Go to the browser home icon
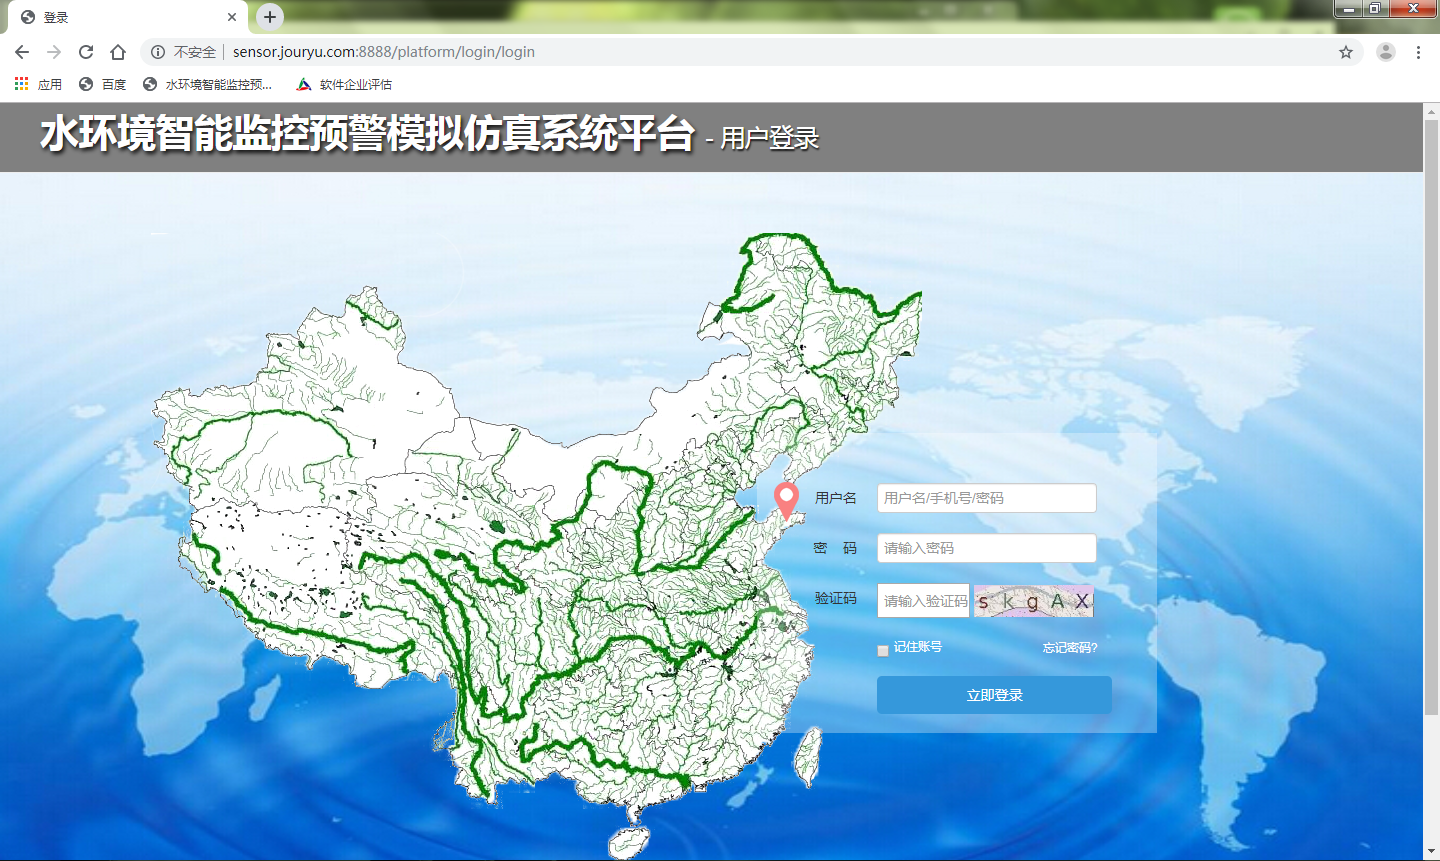The height and width of the screenshot is (861, 1440). coord(118,52)
